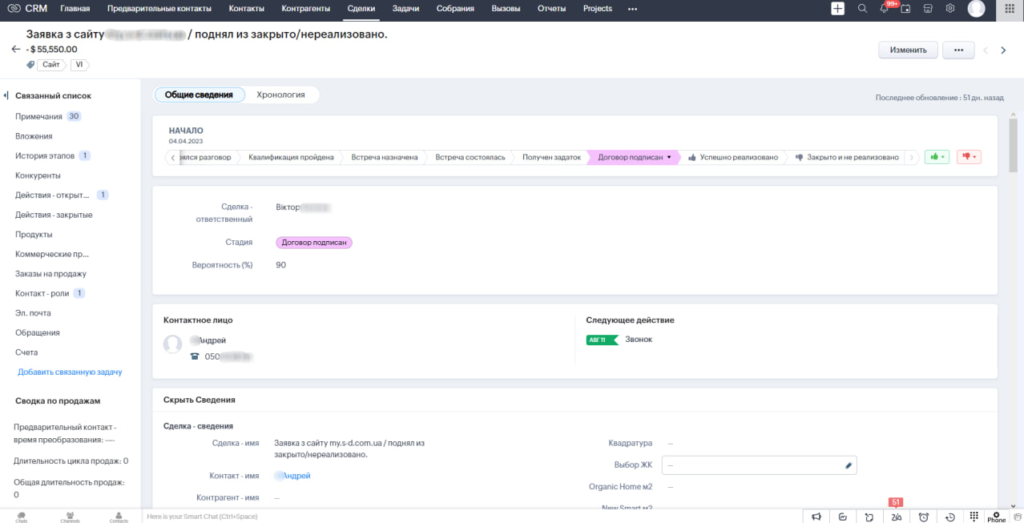The image size is (1024, 523).
Task: Click the Выбор ЖК input field
Action: pos(759,466)
